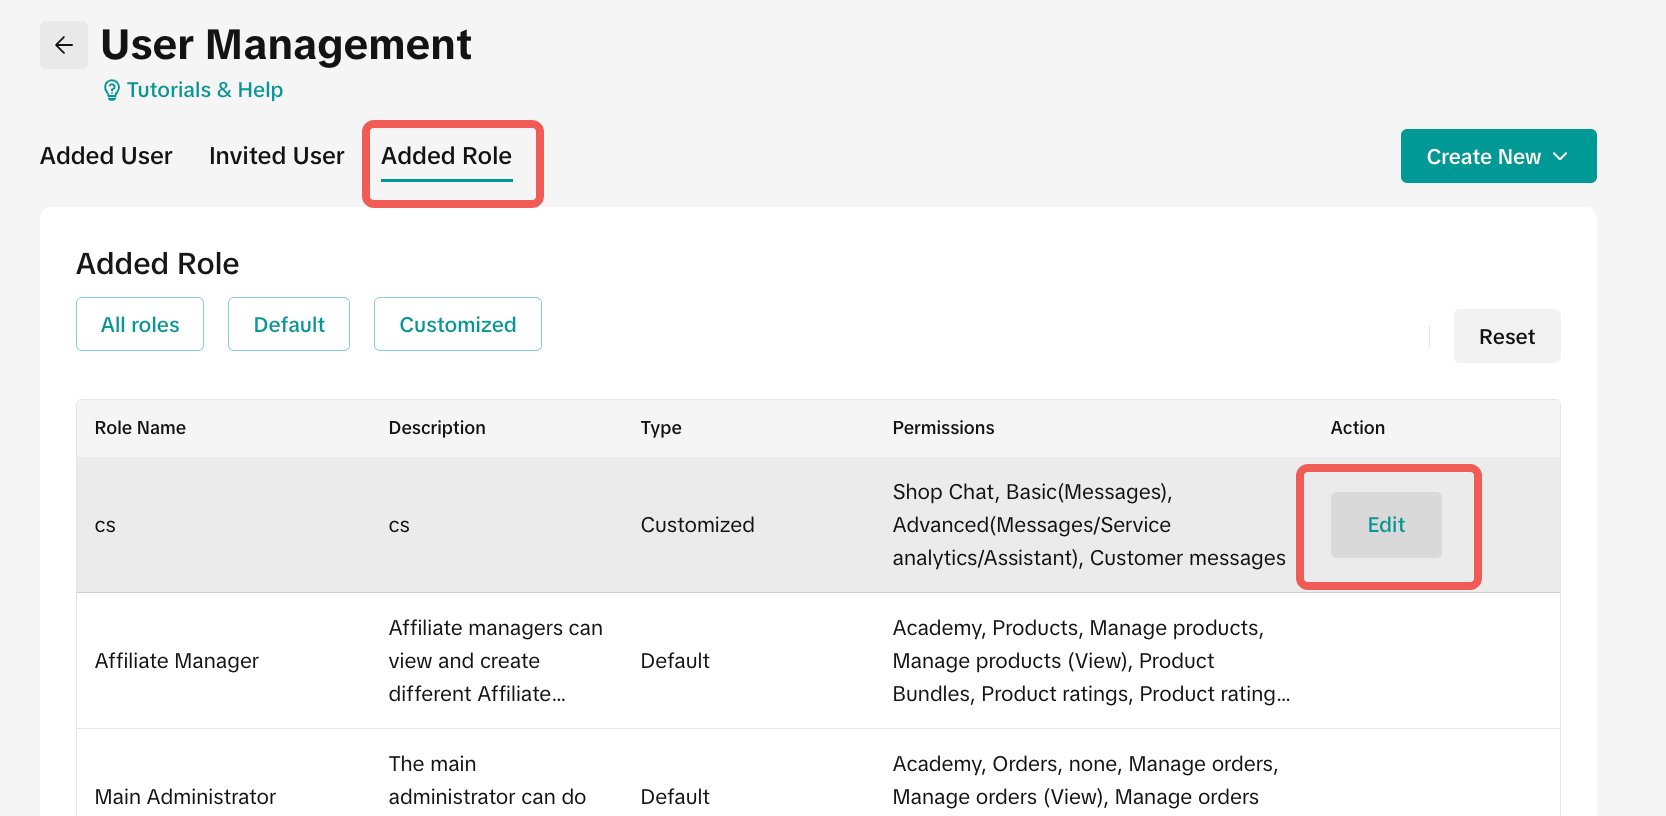Click the back arrow icon

coord(64,45)
